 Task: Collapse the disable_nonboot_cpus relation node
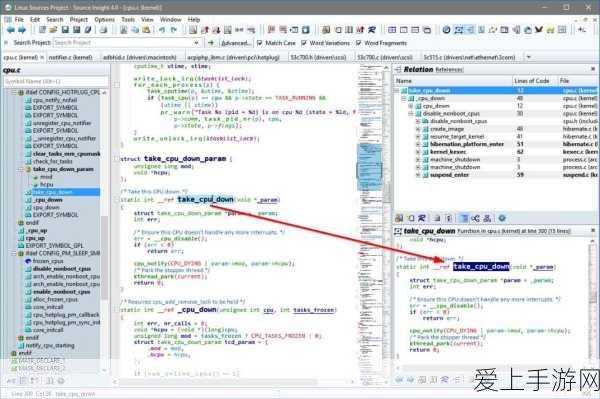411,114
